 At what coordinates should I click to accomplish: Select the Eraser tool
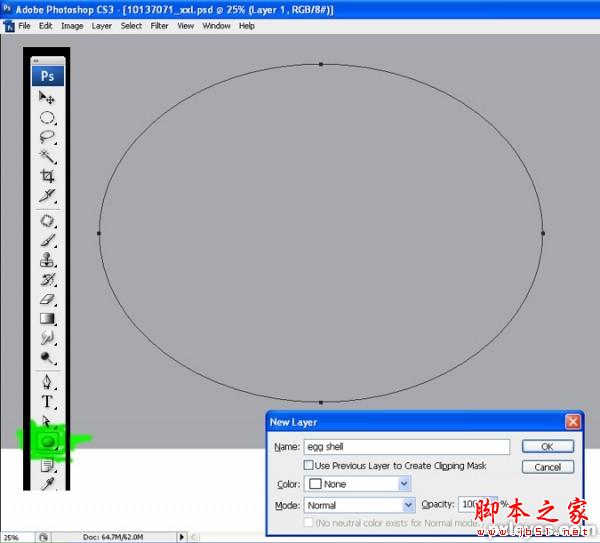(x=47, y=299)
